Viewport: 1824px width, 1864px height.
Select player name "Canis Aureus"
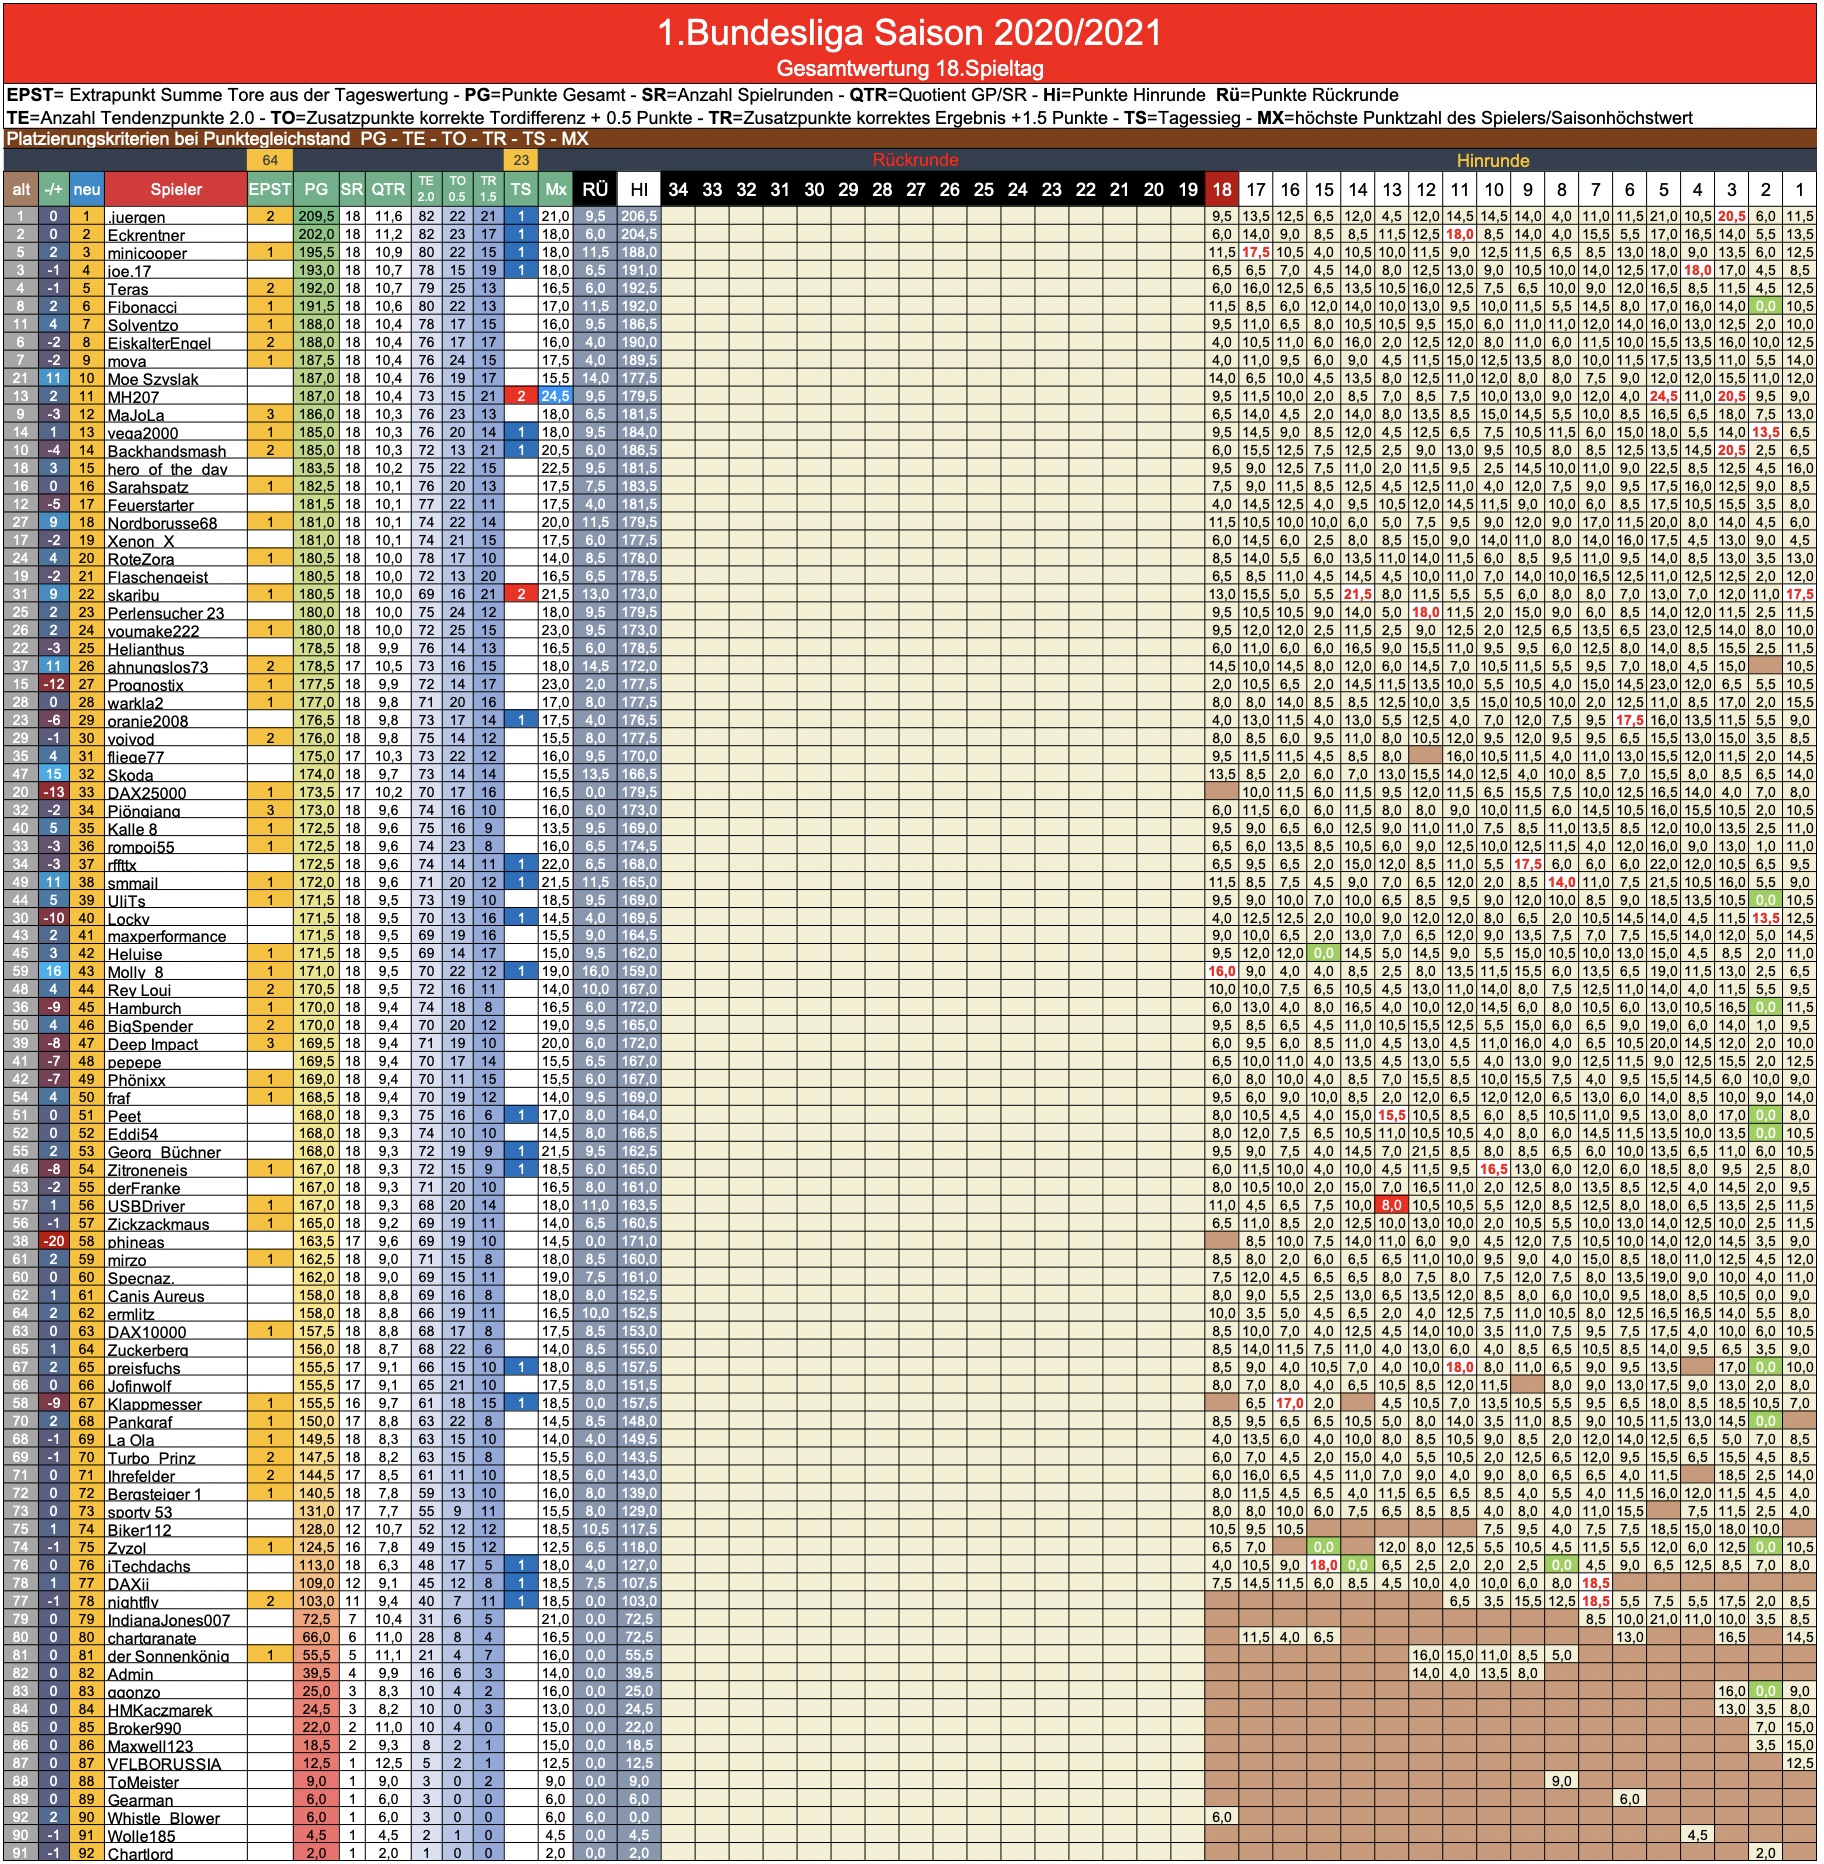tap(156, 1295)
